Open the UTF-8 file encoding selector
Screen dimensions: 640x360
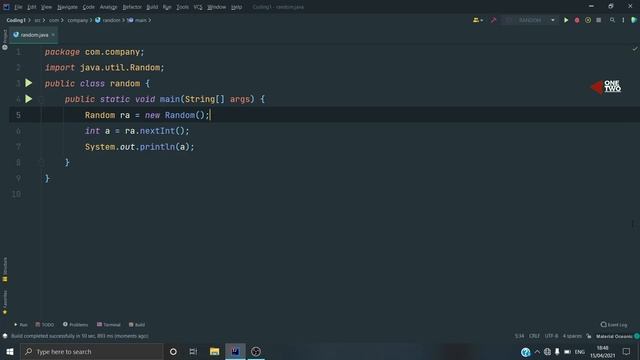point(551,336)
